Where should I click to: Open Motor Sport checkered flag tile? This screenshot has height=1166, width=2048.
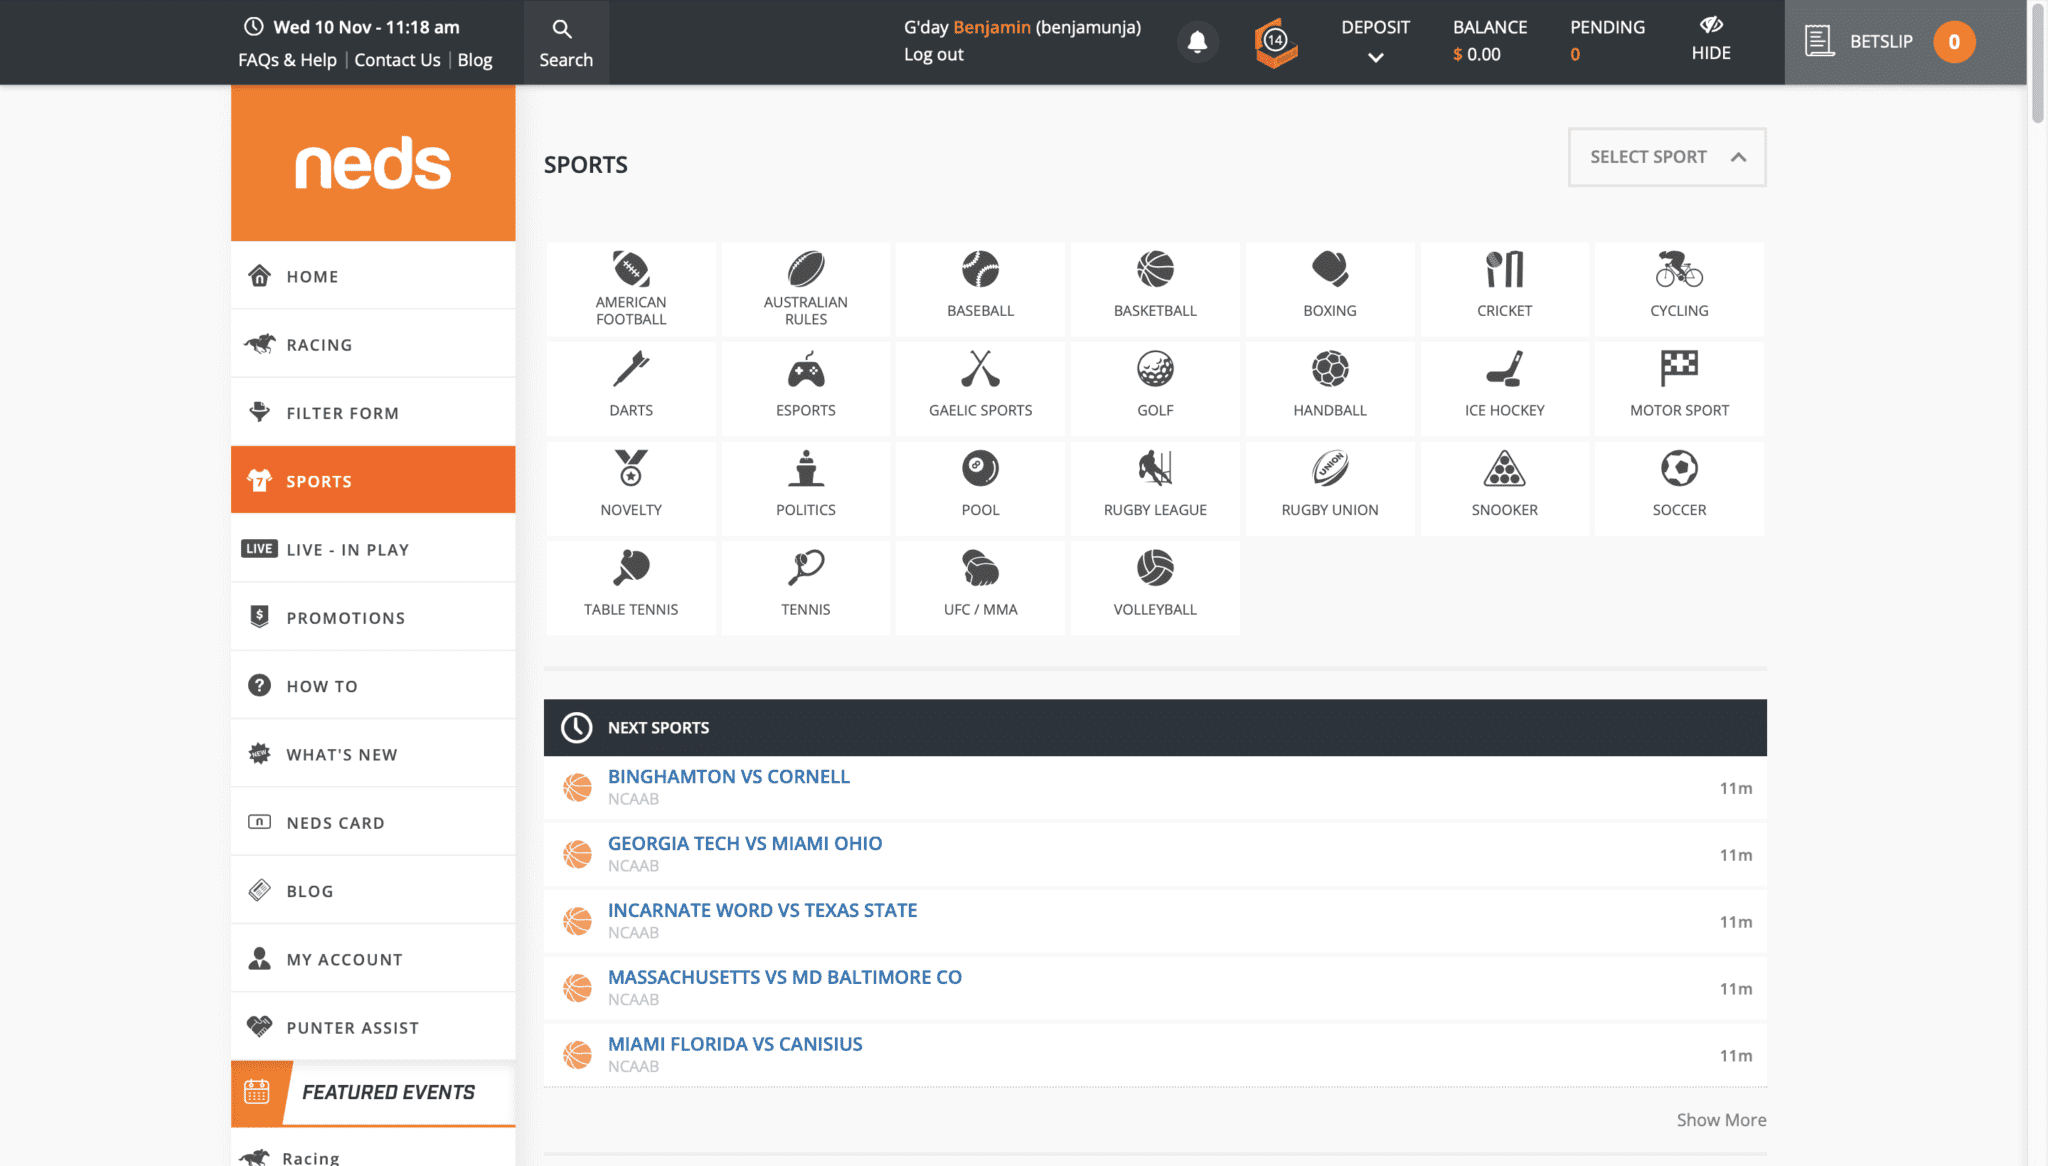pyautogui.click(x=1679, y=388)
